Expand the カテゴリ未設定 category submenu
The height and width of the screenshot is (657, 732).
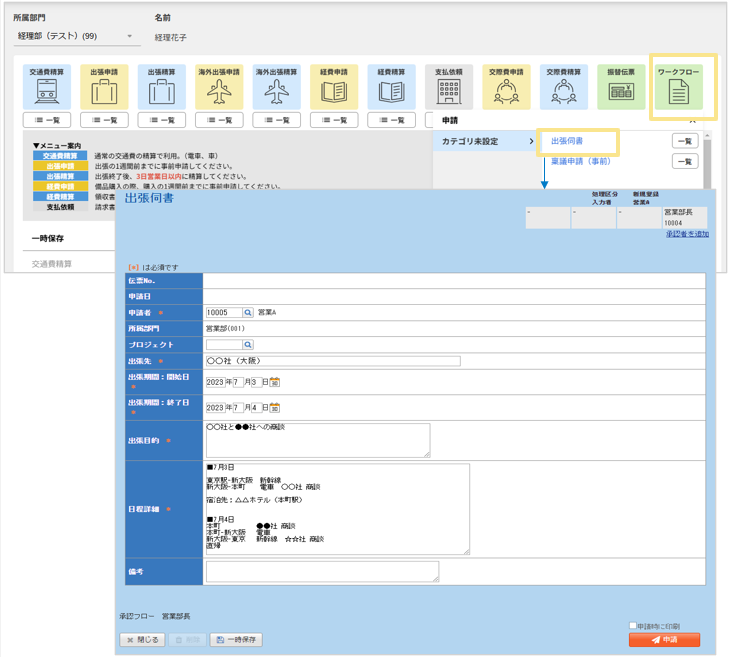[x=486, y=142]
